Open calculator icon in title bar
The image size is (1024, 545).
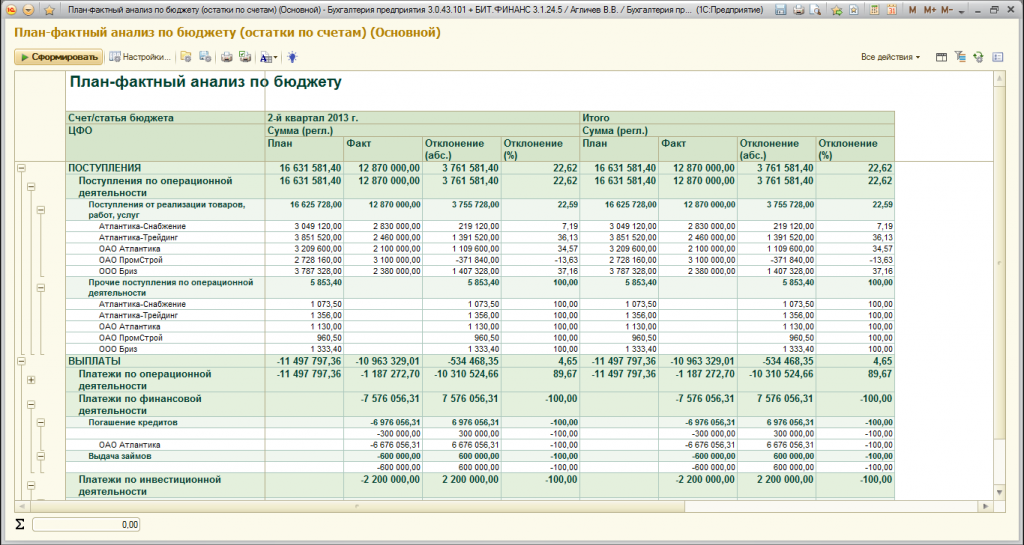coord(872,10)
